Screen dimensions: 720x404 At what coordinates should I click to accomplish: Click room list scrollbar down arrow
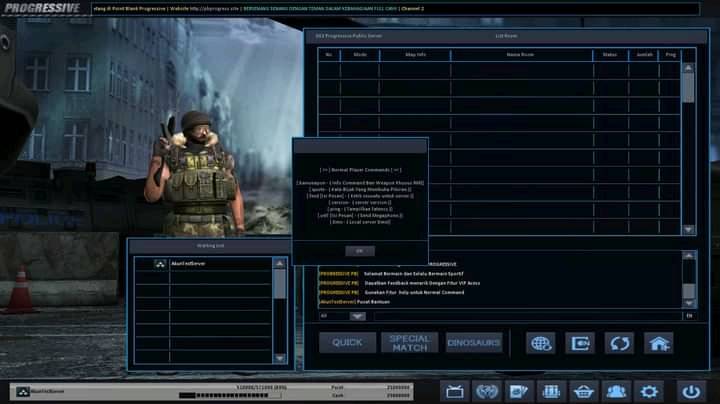[688, 229]
